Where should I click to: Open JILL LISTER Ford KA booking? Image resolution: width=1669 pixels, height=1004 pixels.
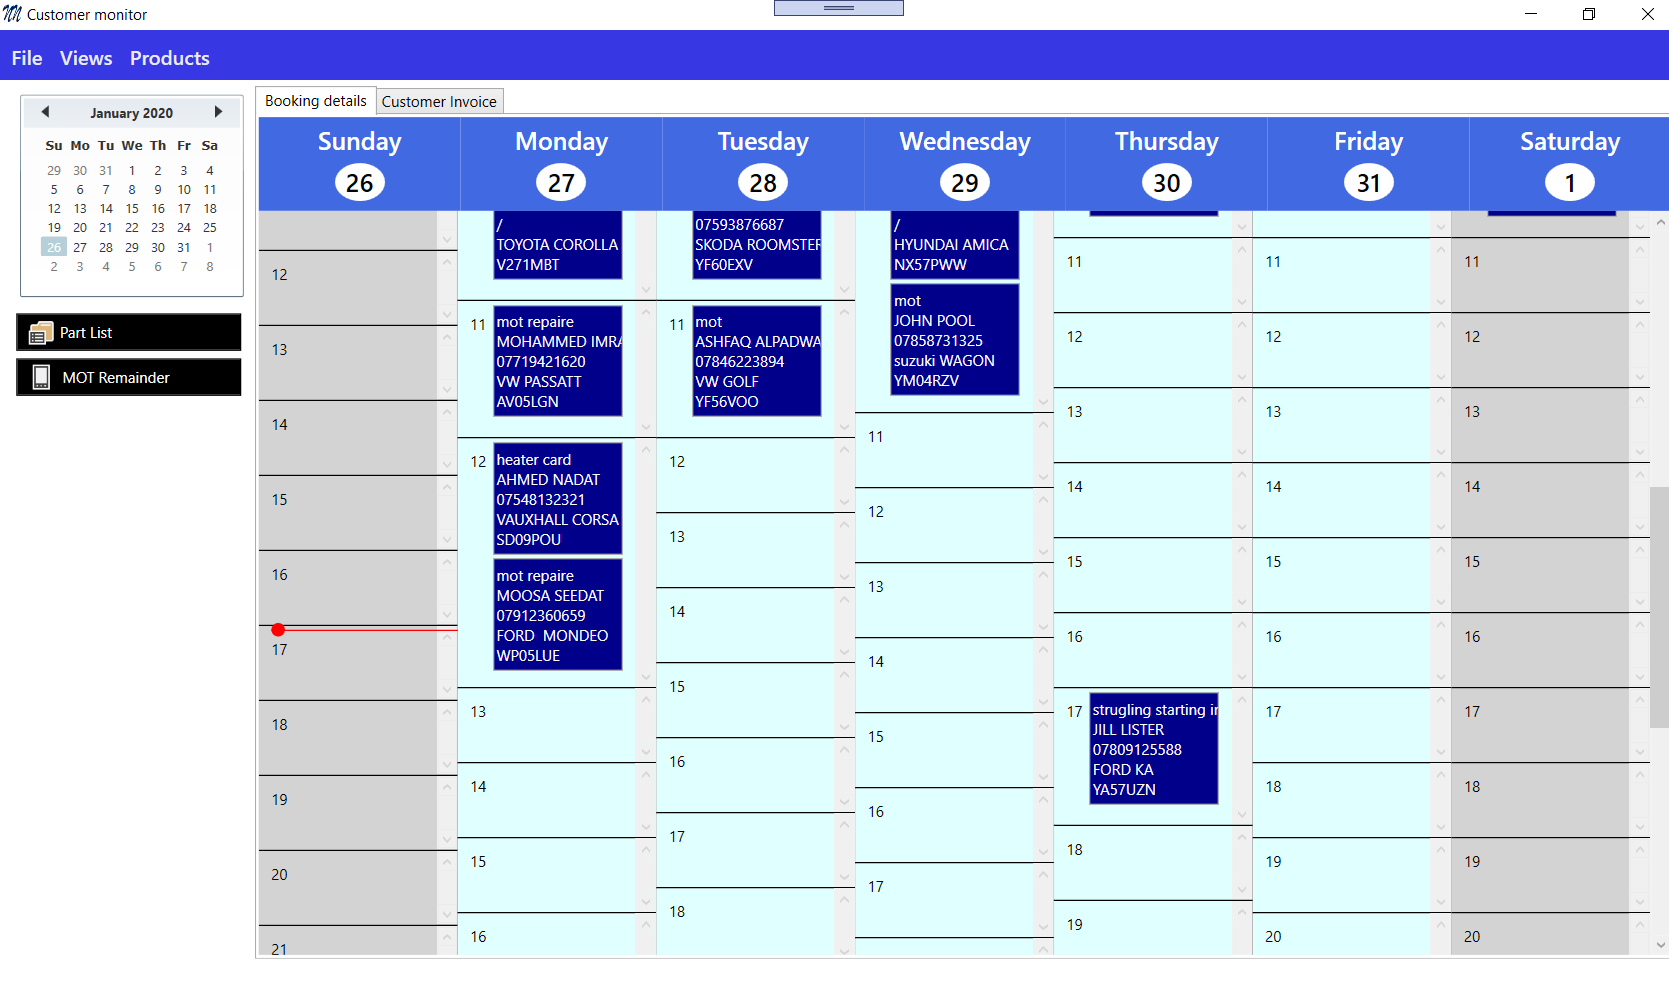point(1154,749)
